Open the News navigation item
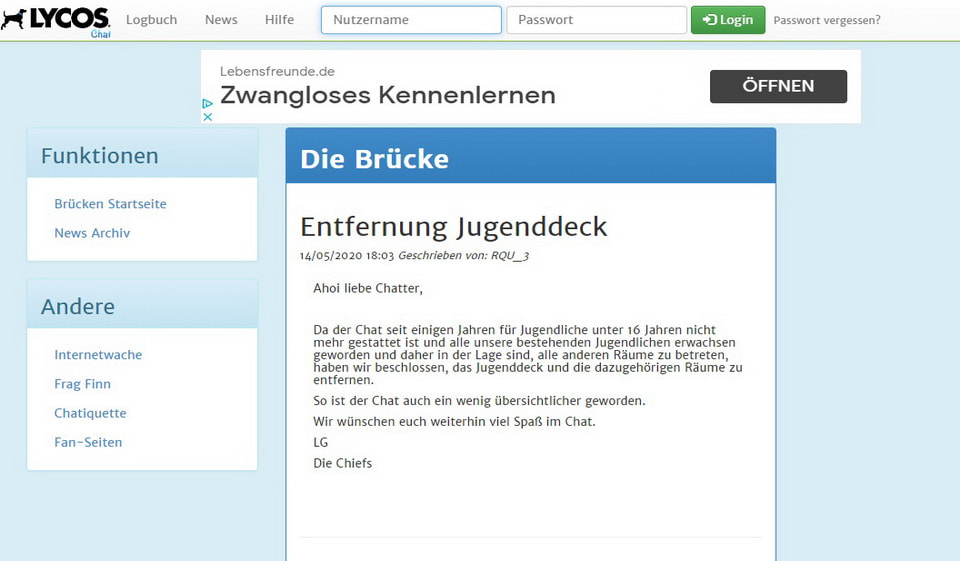Screen dimensions: 960x561 (x=221, y=20)
